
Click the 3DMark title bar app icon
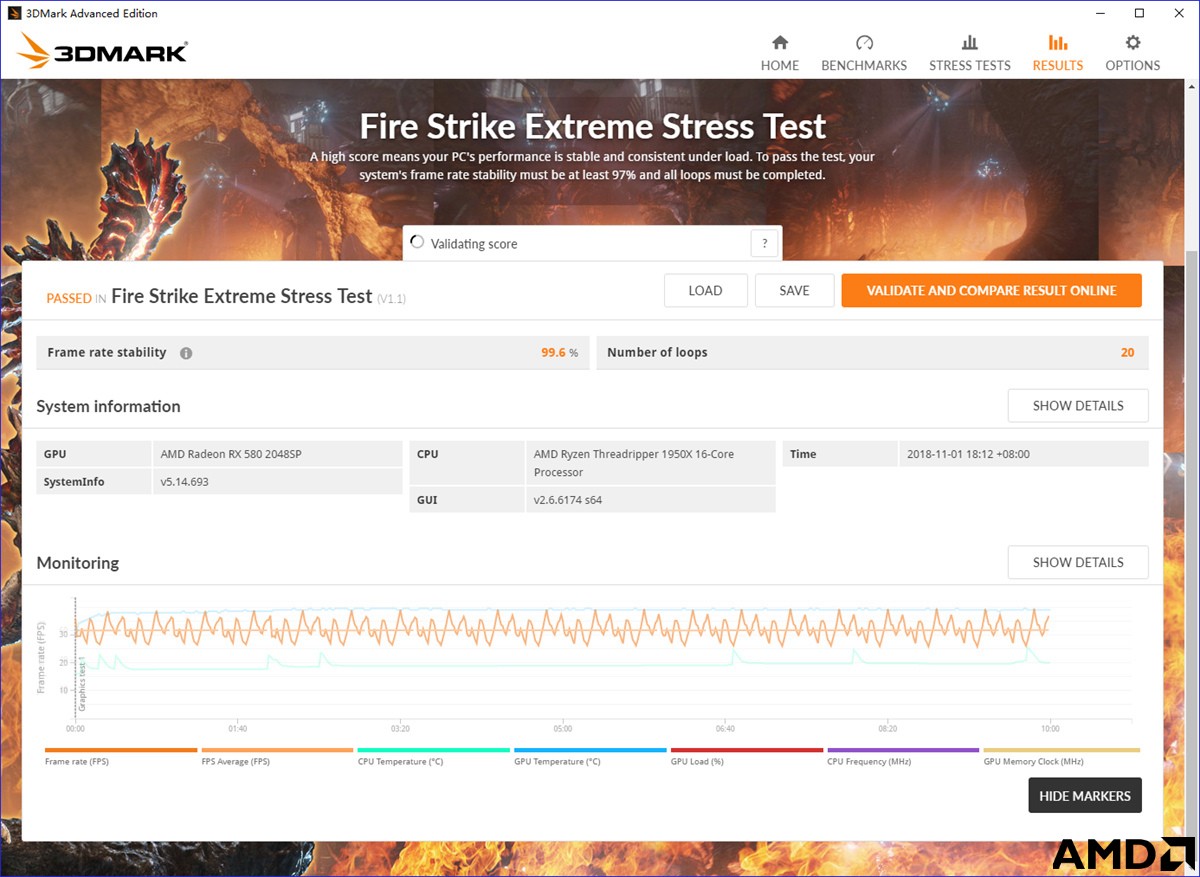click(13, 13)
